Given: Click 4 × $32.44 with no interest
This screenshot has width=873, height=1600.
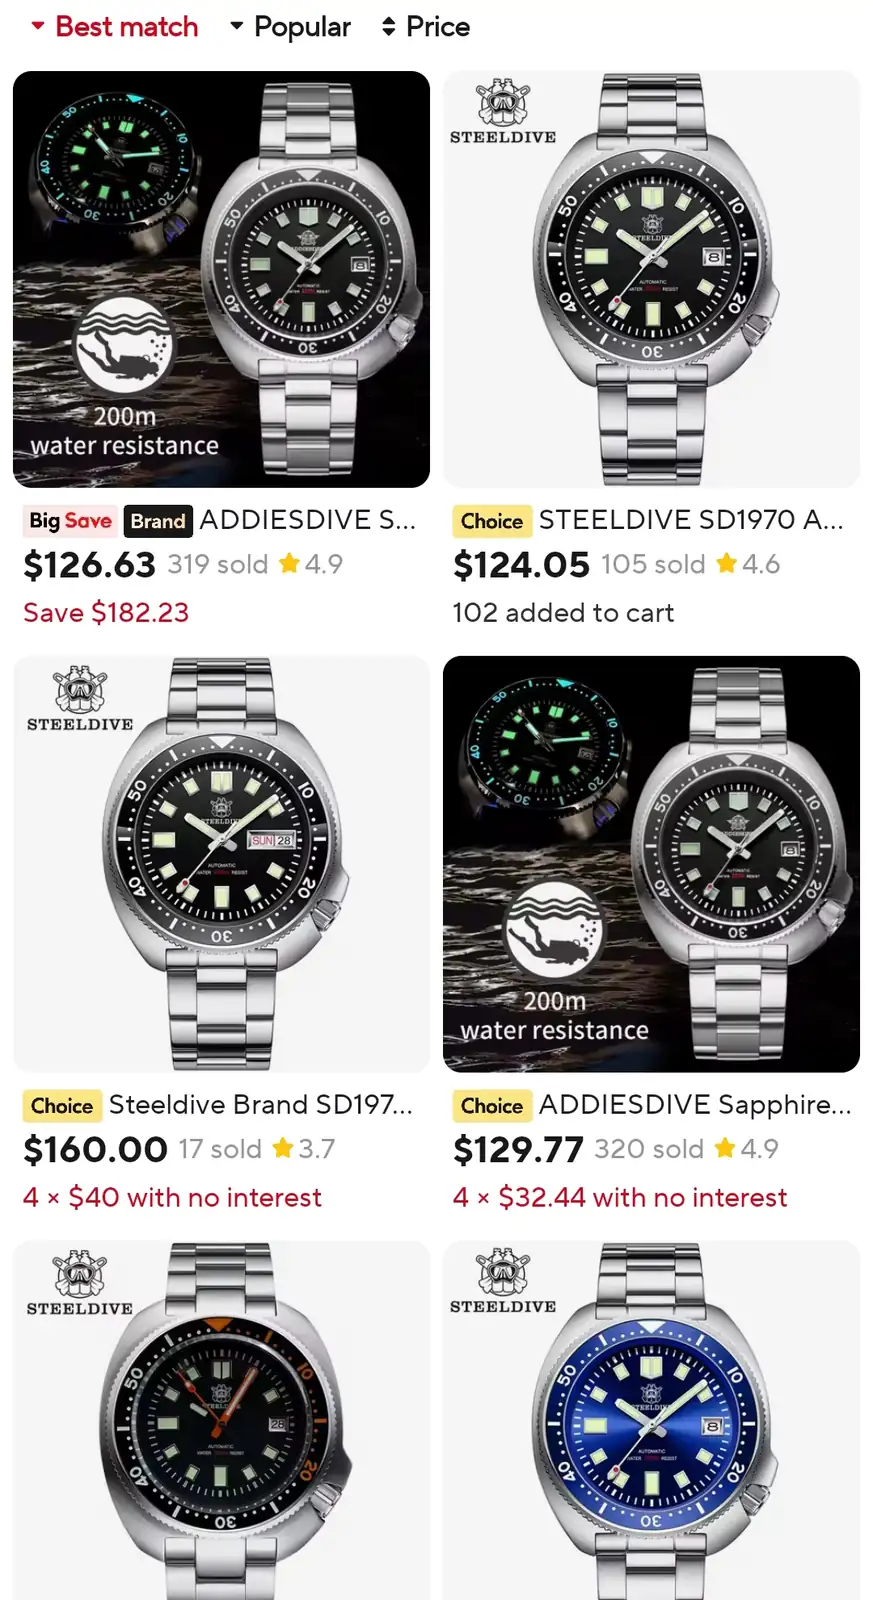Looking at the screenshot, I should (x=620, y=1198).
